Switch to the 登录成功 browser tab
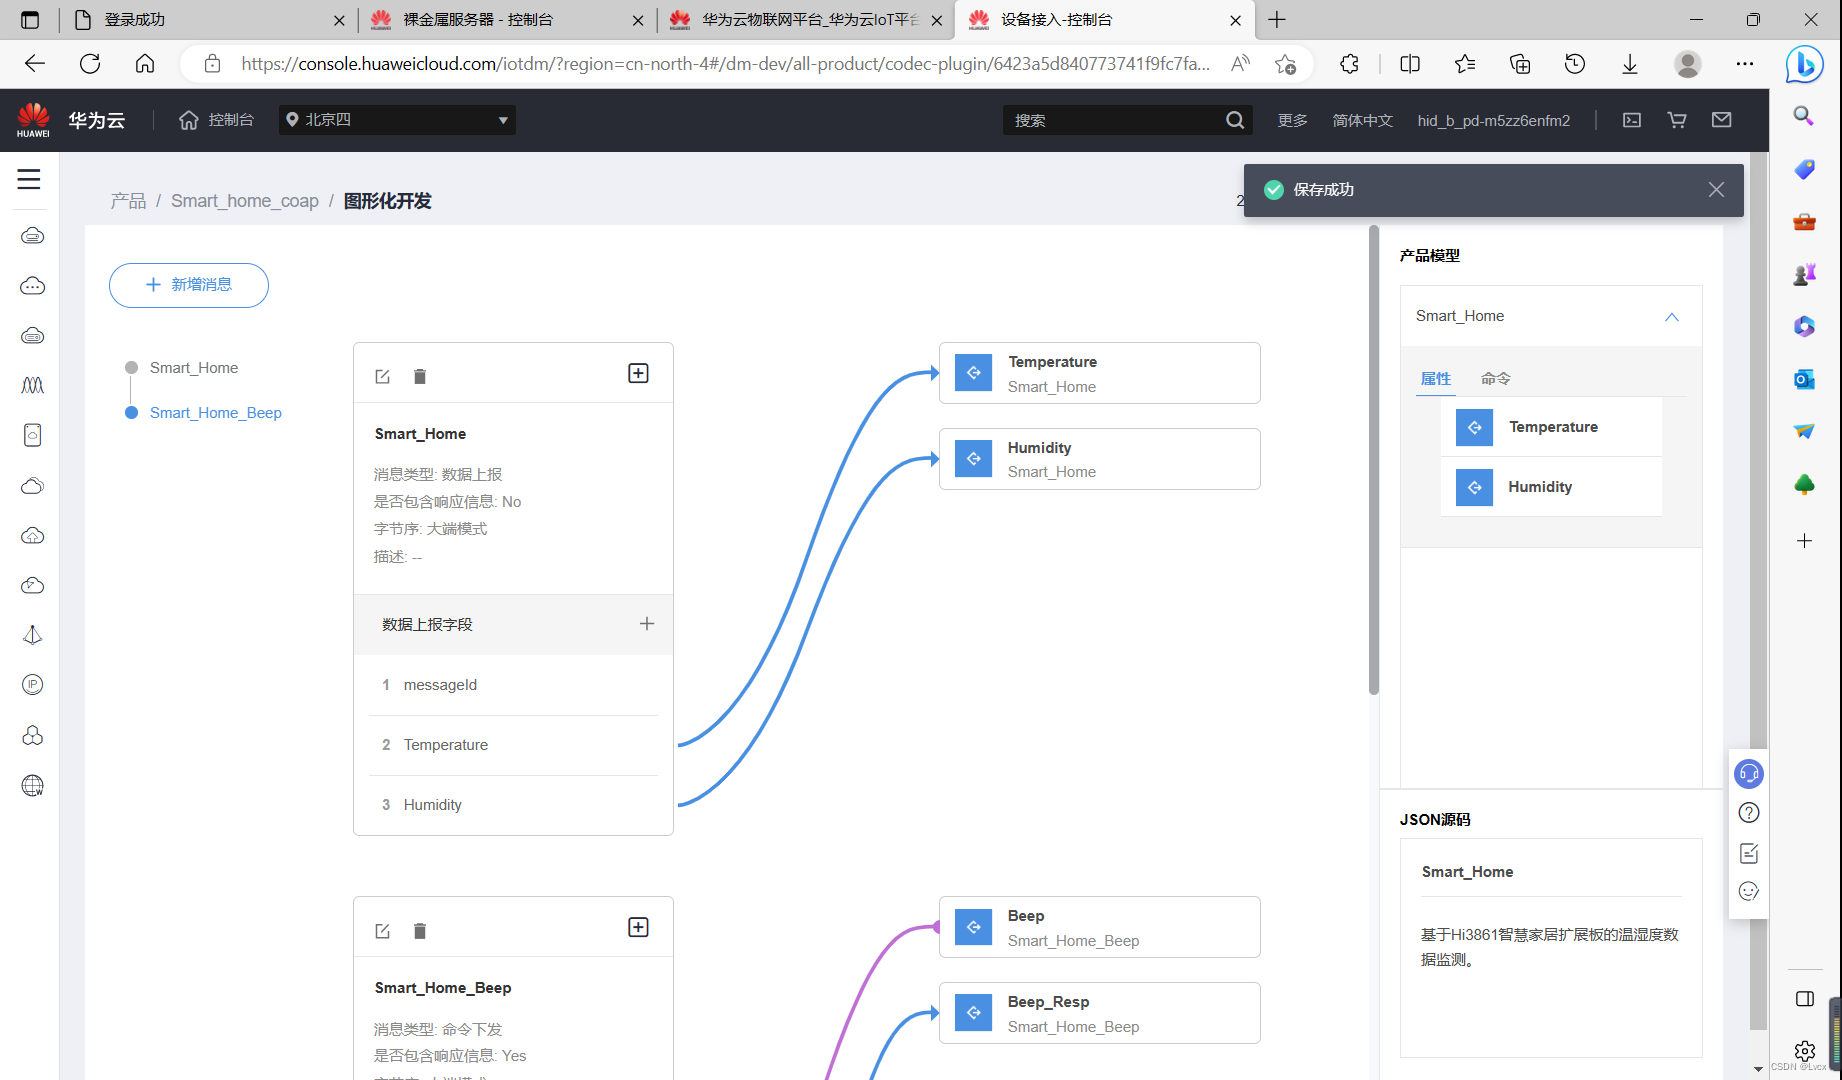Image resolution: width=1842 pixels, height=1080 pixels. coord(210,20)
